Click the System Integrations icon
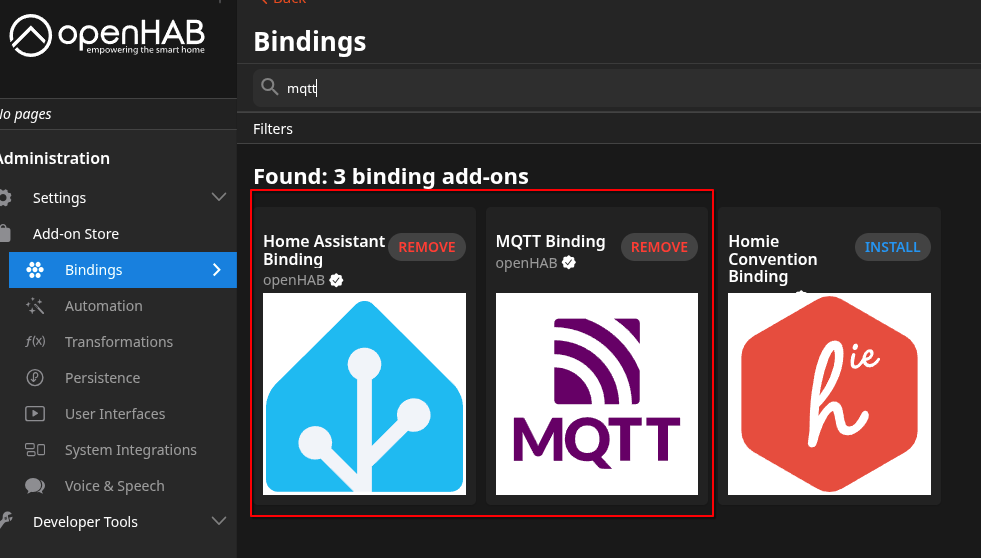 35,450
